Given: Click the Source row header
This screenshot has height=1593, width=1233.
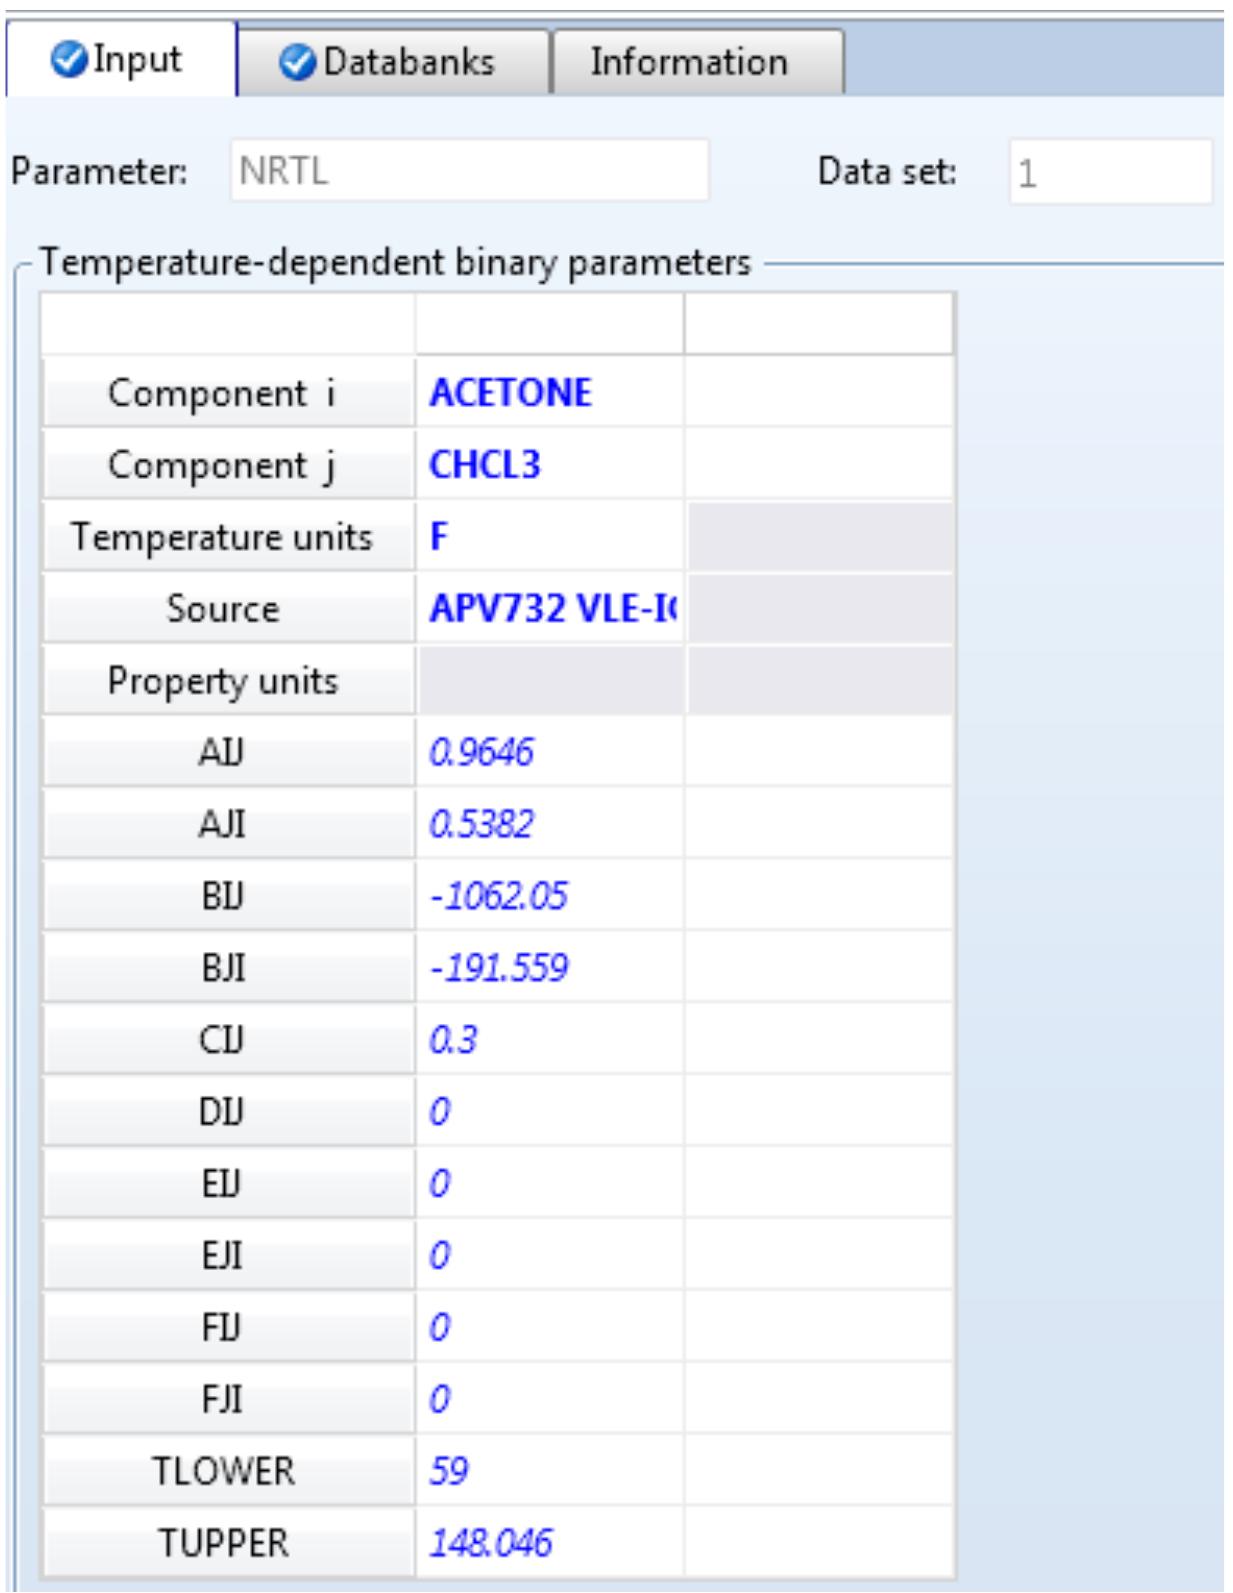Looking at the screenshot, I should coord(228,609).
